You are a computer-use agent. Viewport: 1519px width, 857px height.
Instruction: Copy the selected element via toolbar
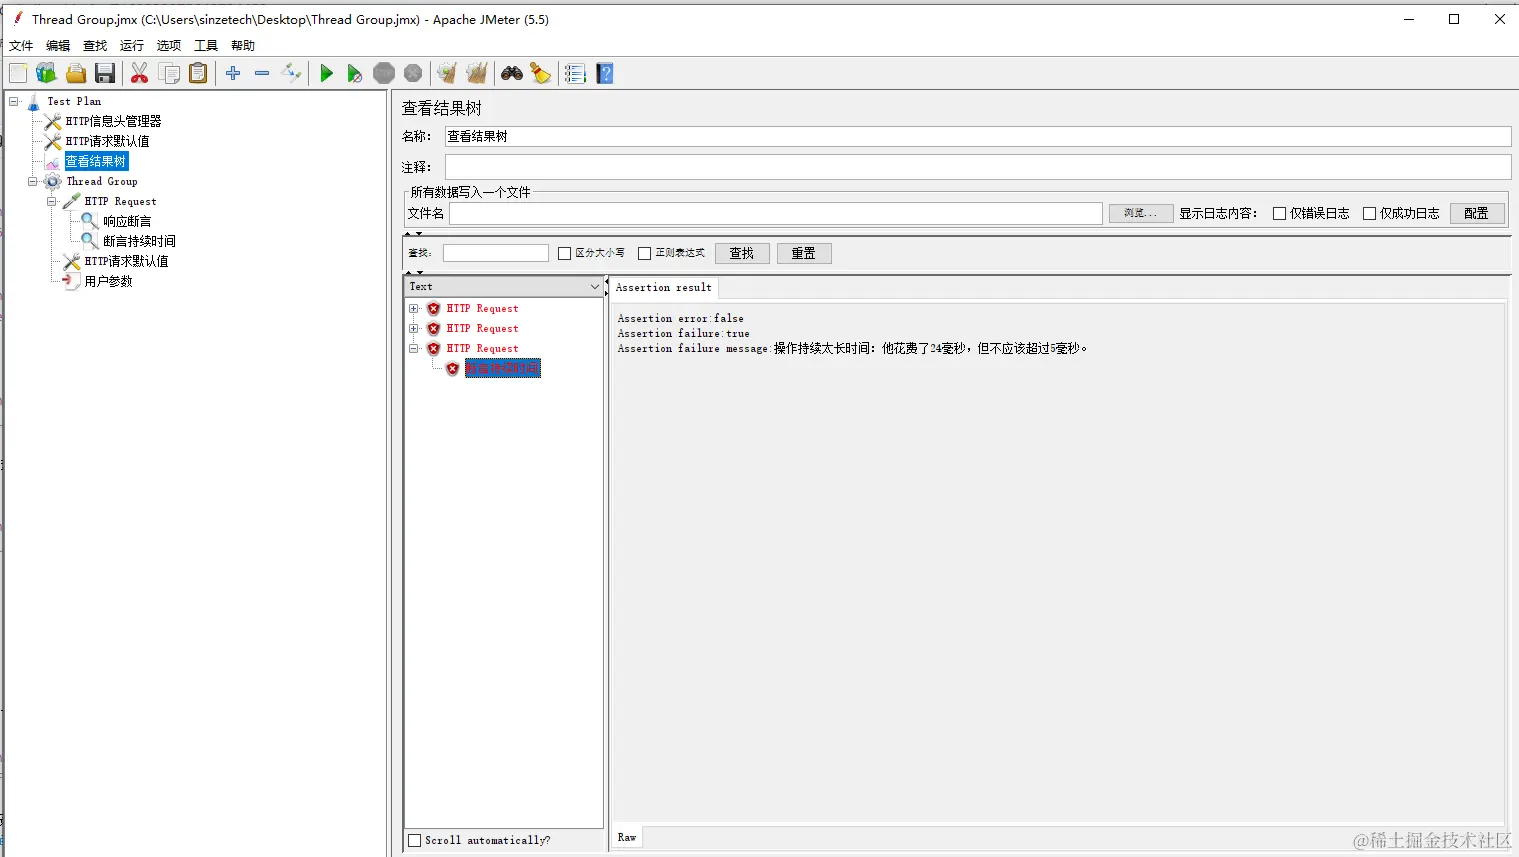tap(169, 73)
